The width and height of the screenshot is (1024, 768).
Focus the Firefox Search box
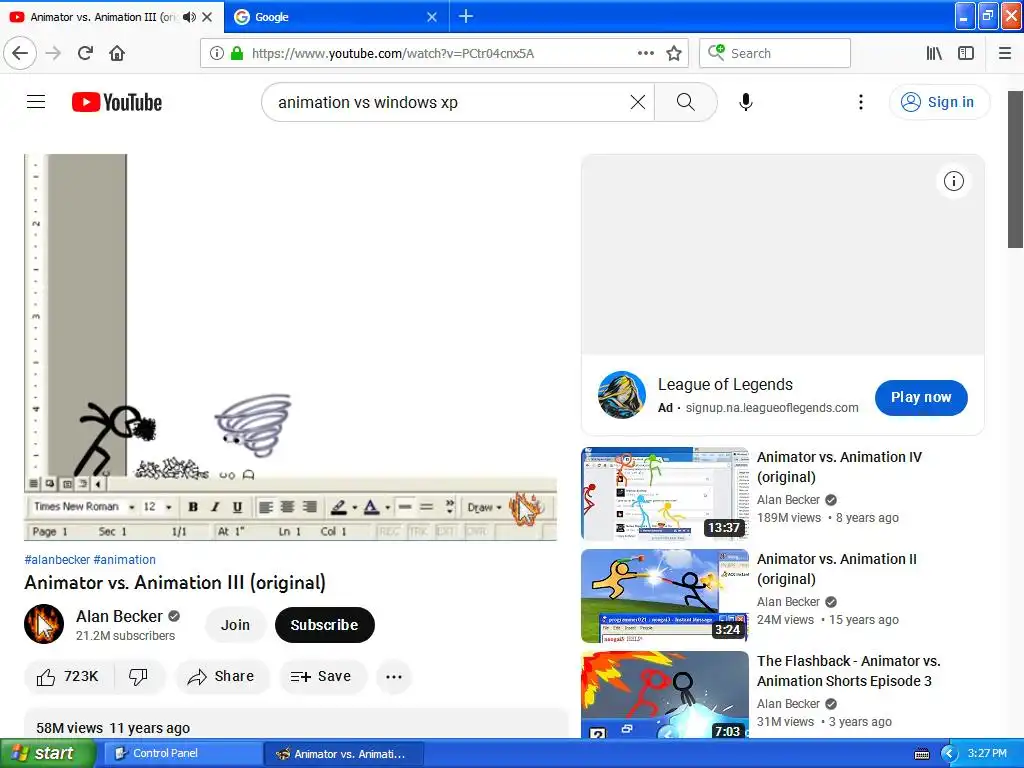(x=775, y=54)
